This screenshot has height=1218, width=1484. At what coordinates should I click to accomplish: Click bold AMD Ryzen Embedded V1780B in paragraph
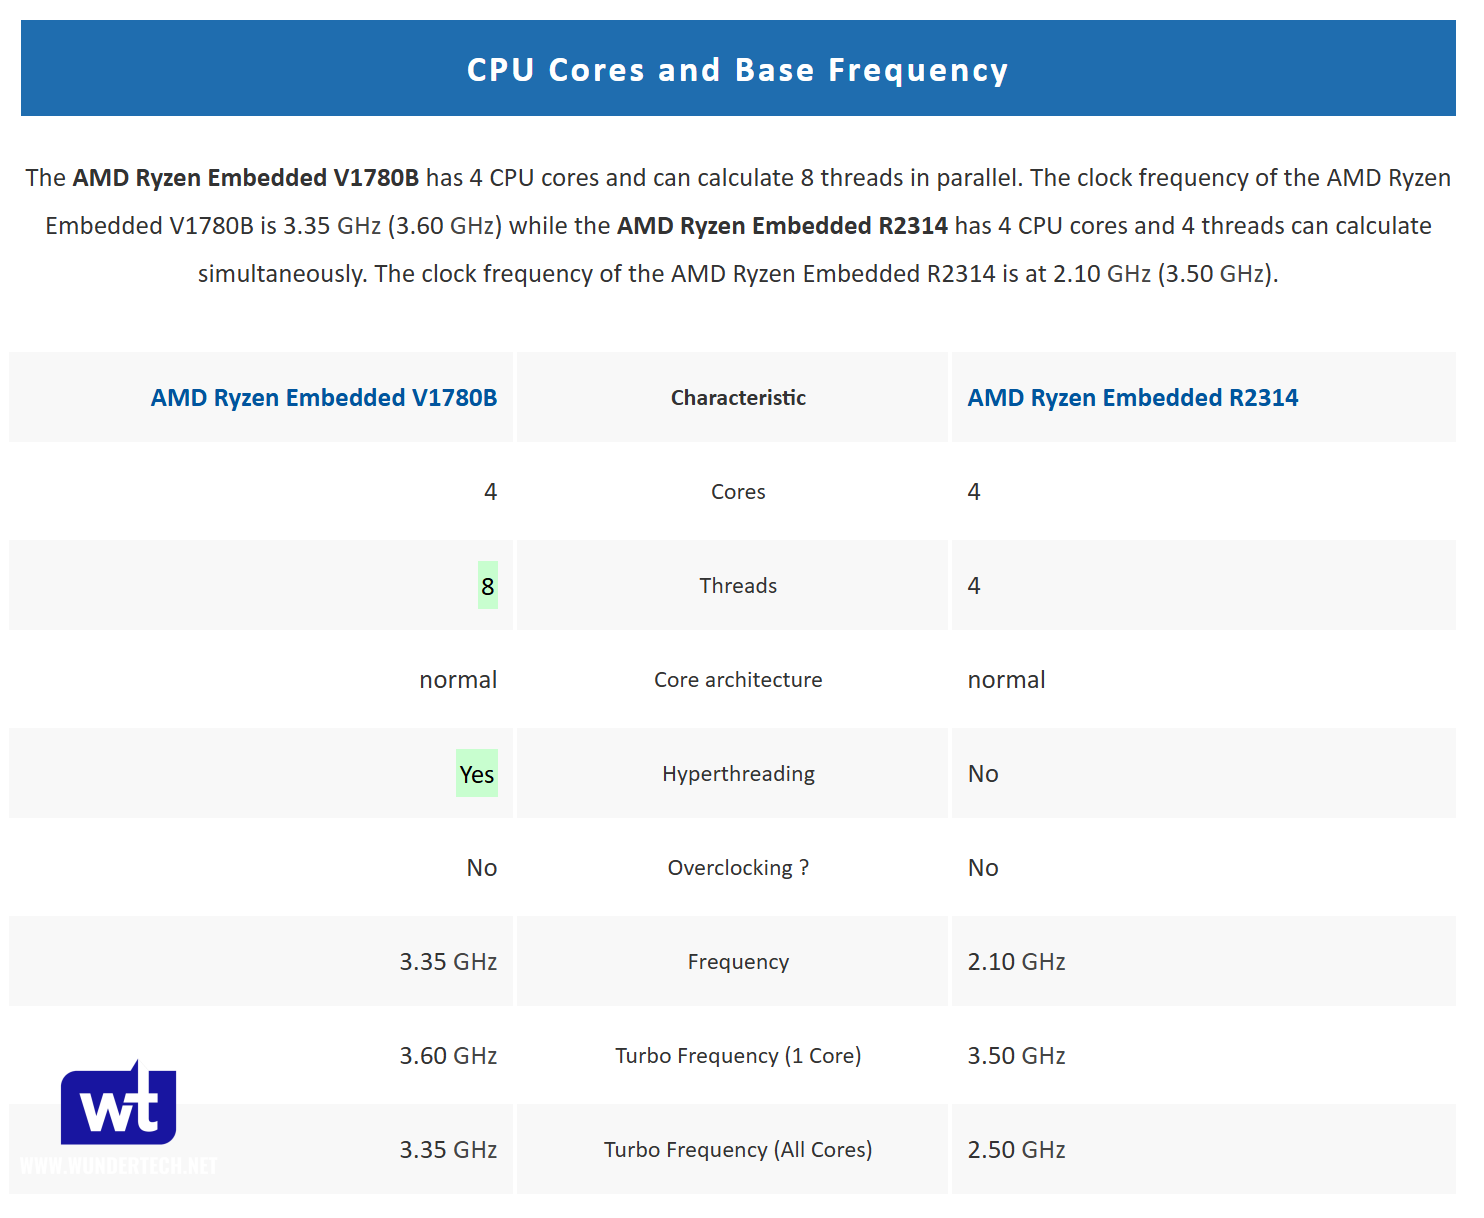(x=246, y=178)
